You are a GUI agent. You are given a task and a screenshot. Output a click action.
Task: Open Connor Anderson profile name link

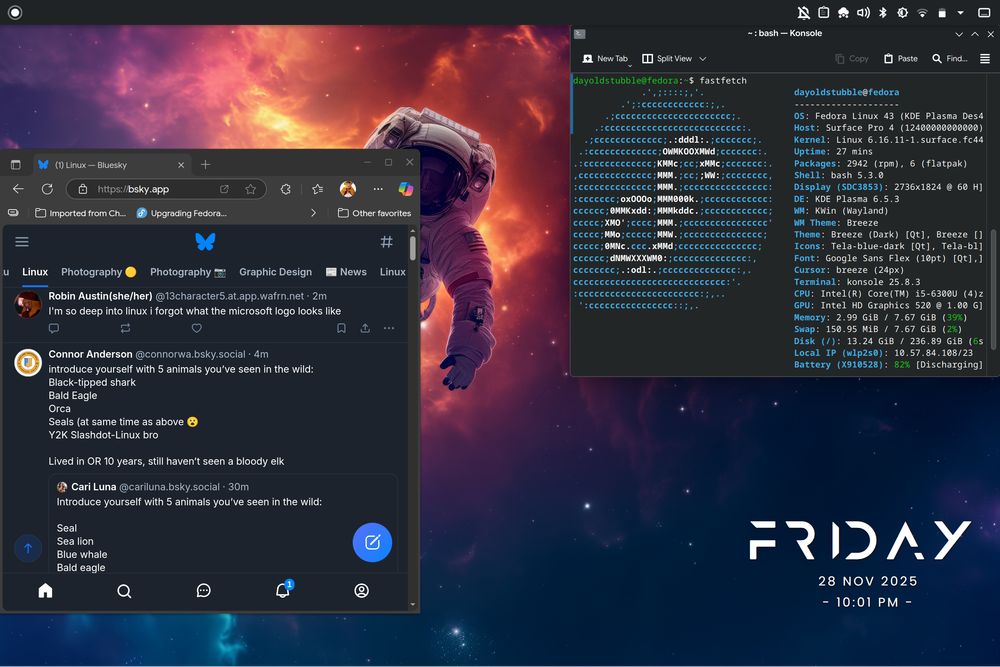[91, 354]
